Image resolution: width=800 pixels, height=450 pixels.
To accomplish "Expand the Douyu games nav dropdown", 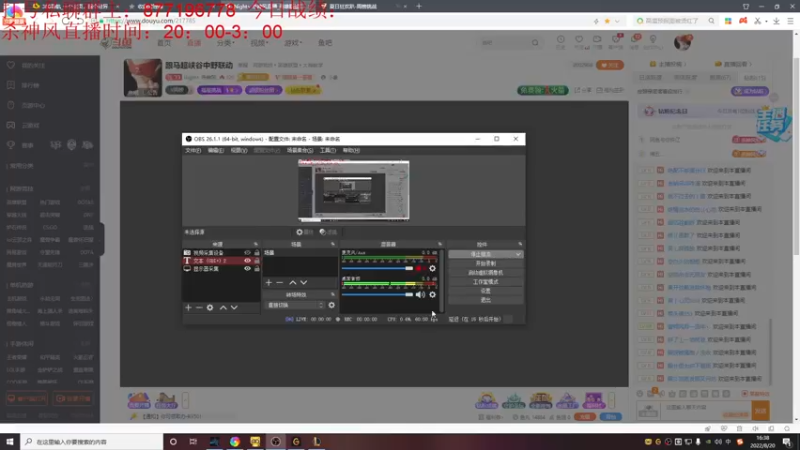I will [x=293, y=43].
